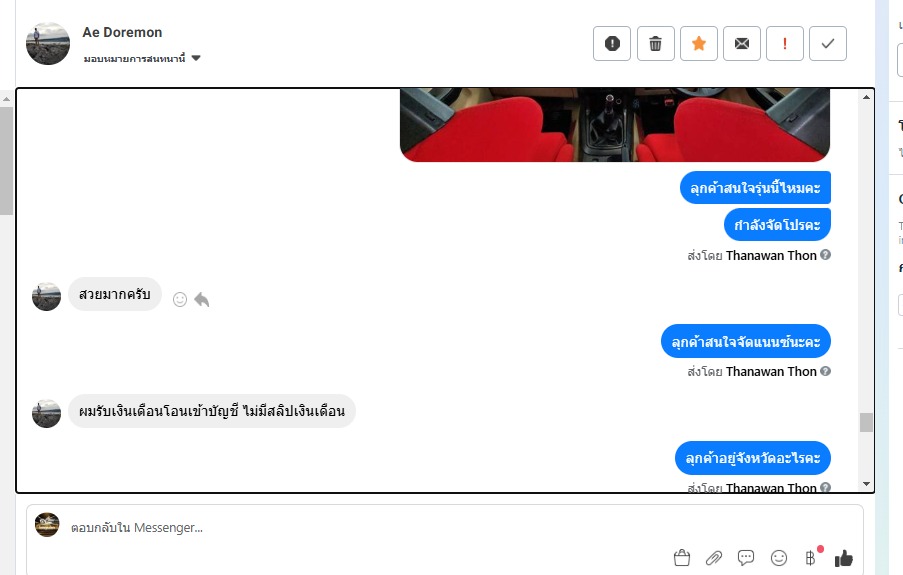Flag conversation with red exclamation icon
903x575 pixels.
pos(784,43)
